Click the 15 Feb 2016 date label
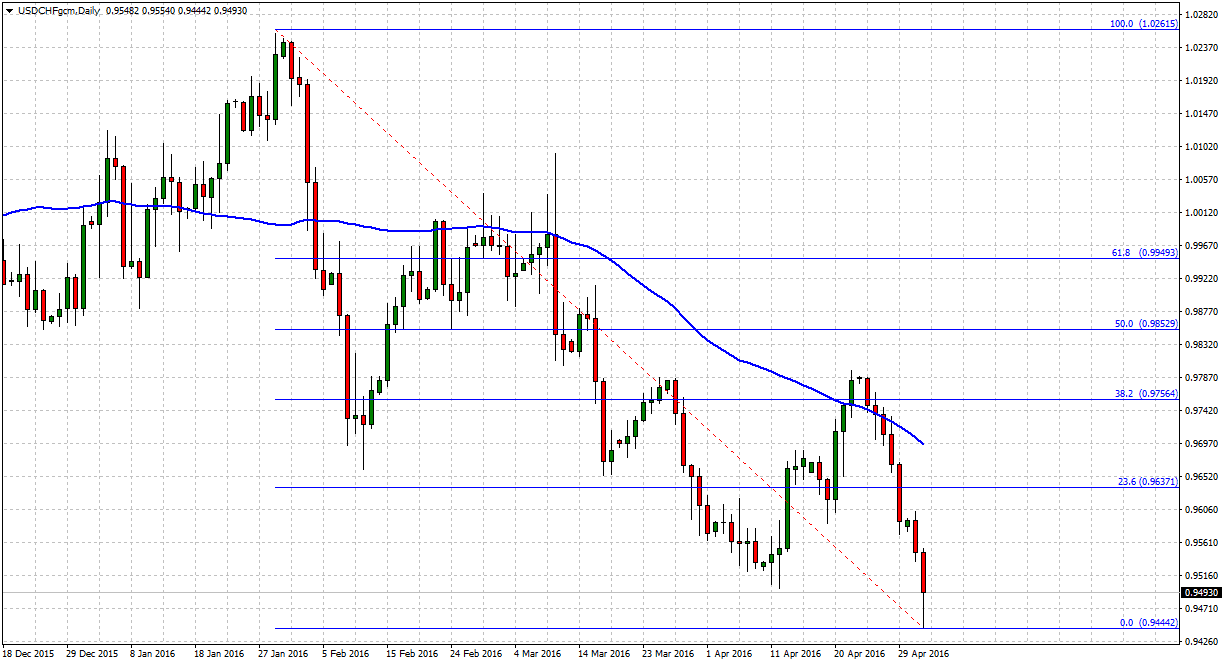The image size is (1222, 665). 412,654
